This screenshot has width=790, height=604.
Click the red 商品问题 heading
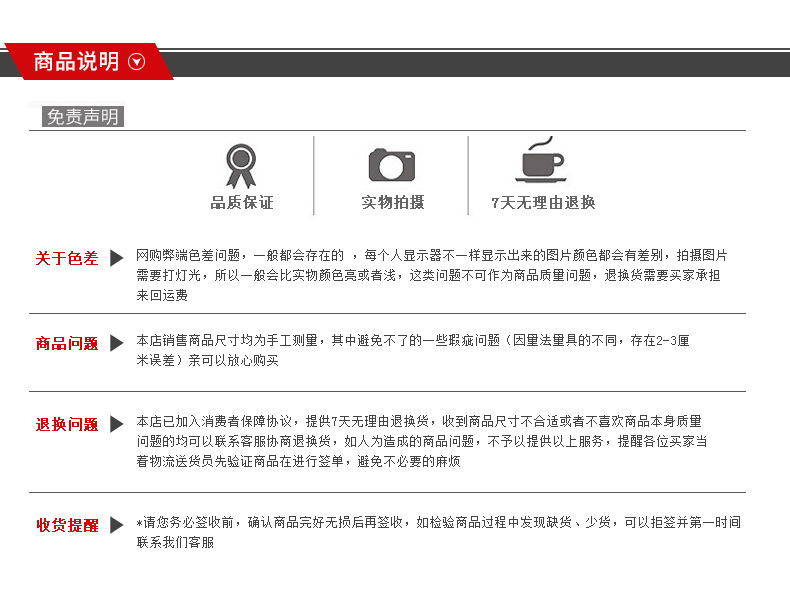67,344
